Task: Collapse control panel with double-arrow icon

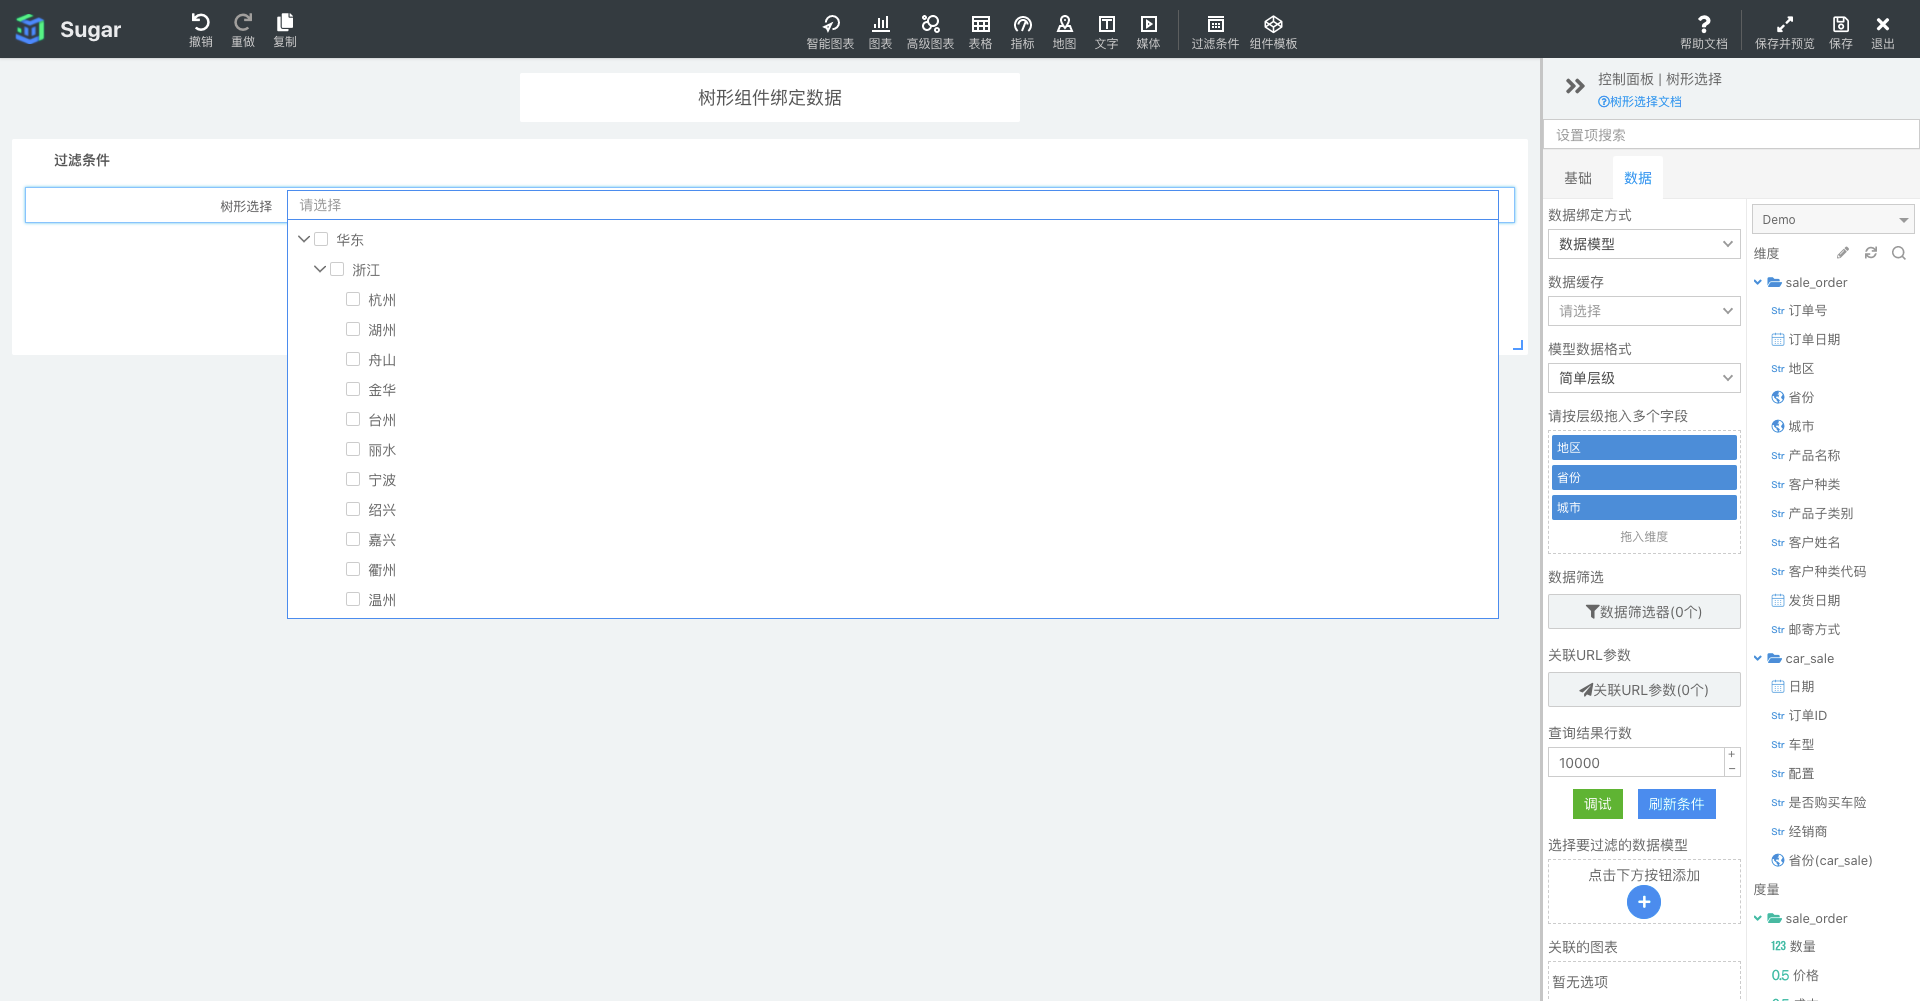Action: [x=1575, y=87]
